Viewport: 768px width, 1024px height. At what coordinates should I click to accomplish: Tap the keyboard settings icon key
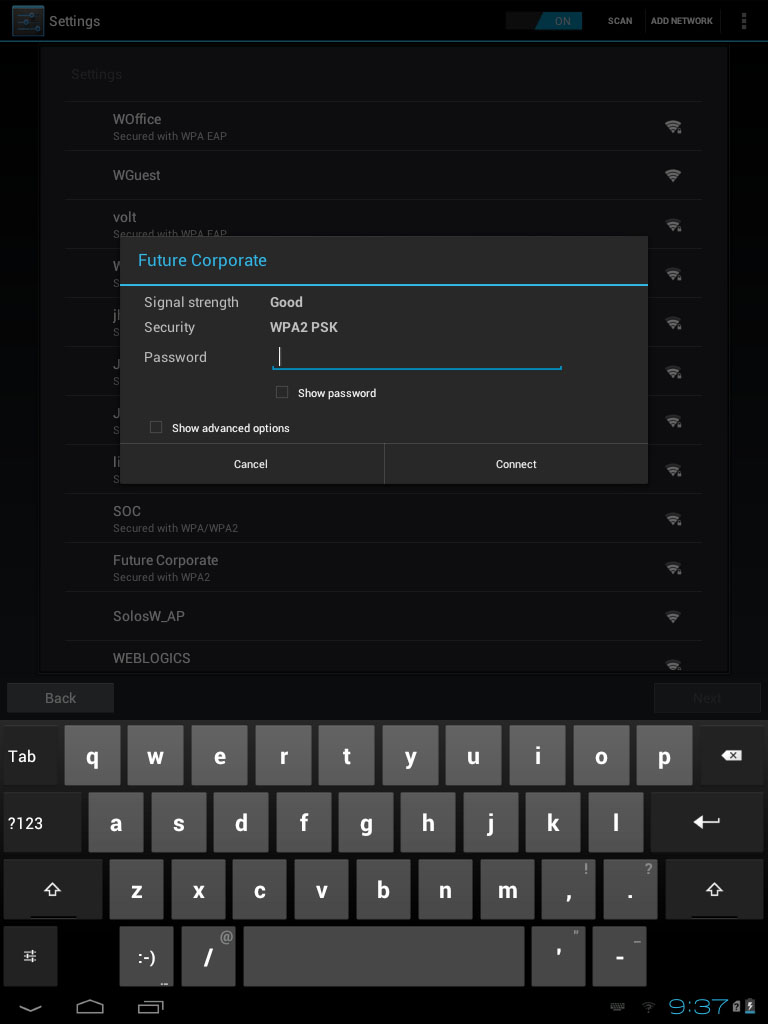tap(30, 956)
